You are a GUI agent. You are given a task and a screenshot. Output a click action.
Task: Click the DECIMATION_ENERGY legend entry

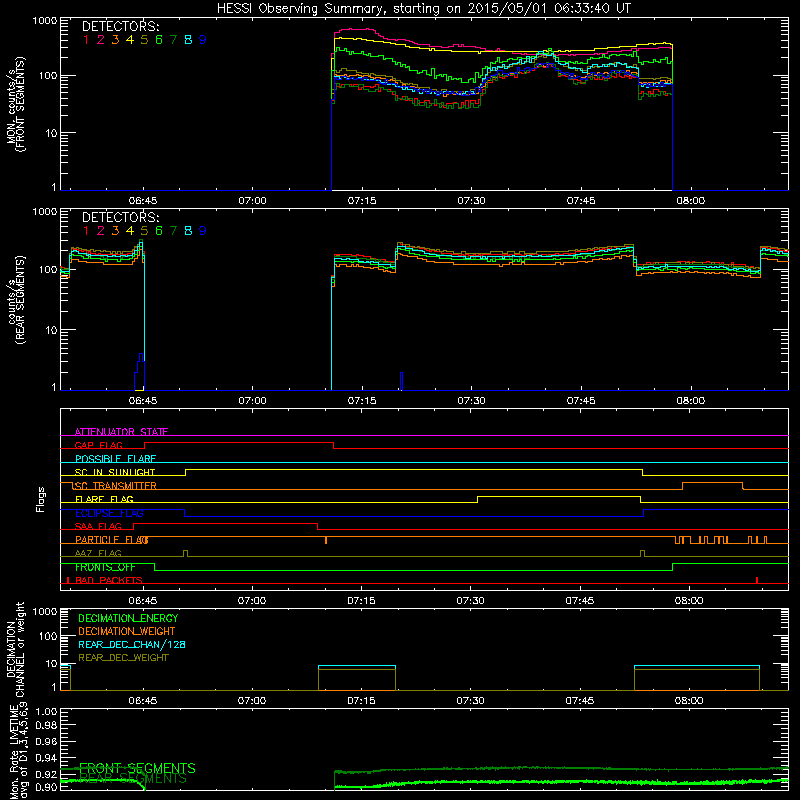pos(128,618)
